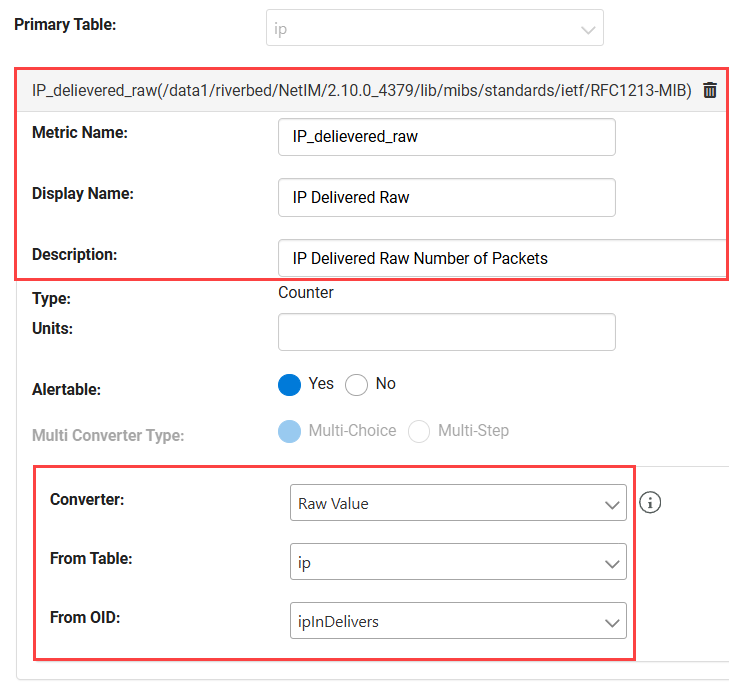Choose the Multi-Step converter type
Image resolution: width=729 pixels, height=685 pixels.
[419, 431]
